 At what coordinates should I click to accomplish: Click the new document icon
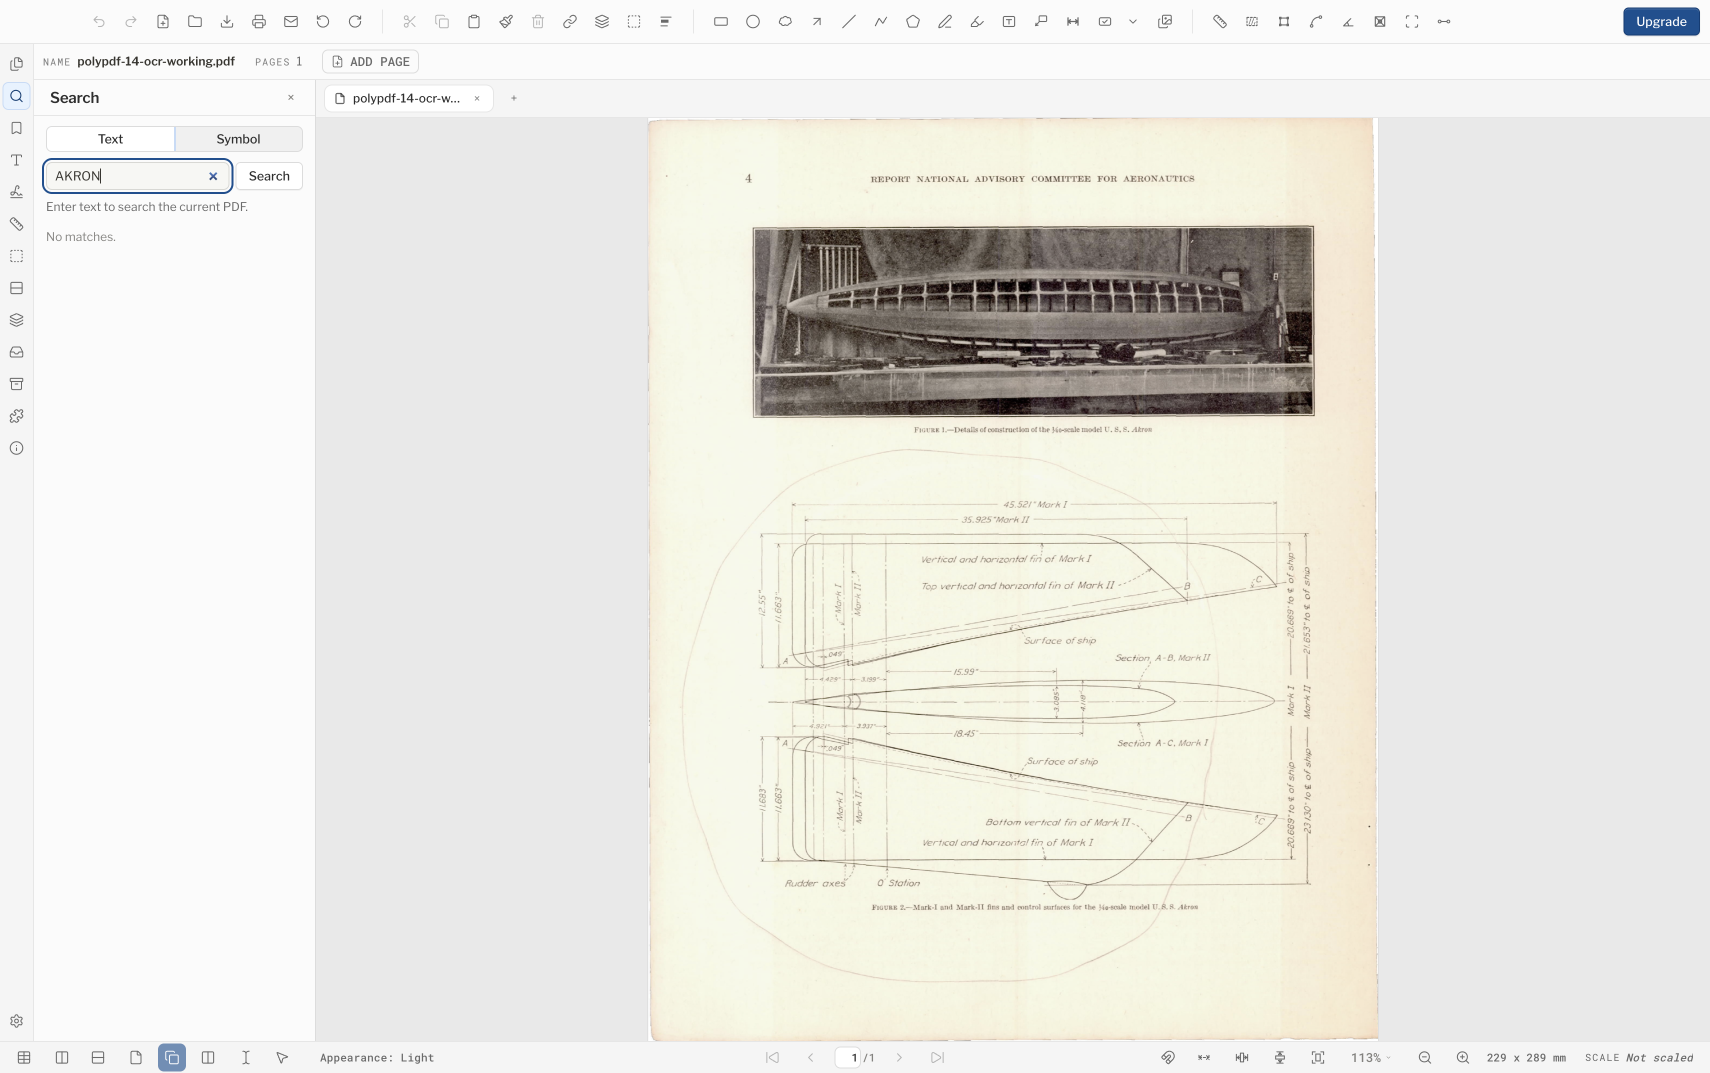pyautogui.click(x=163, y=21)
